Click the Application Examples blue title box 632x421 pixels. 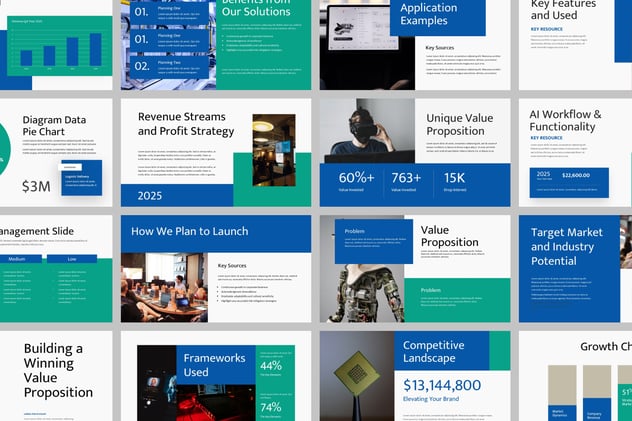pos(436,15)
